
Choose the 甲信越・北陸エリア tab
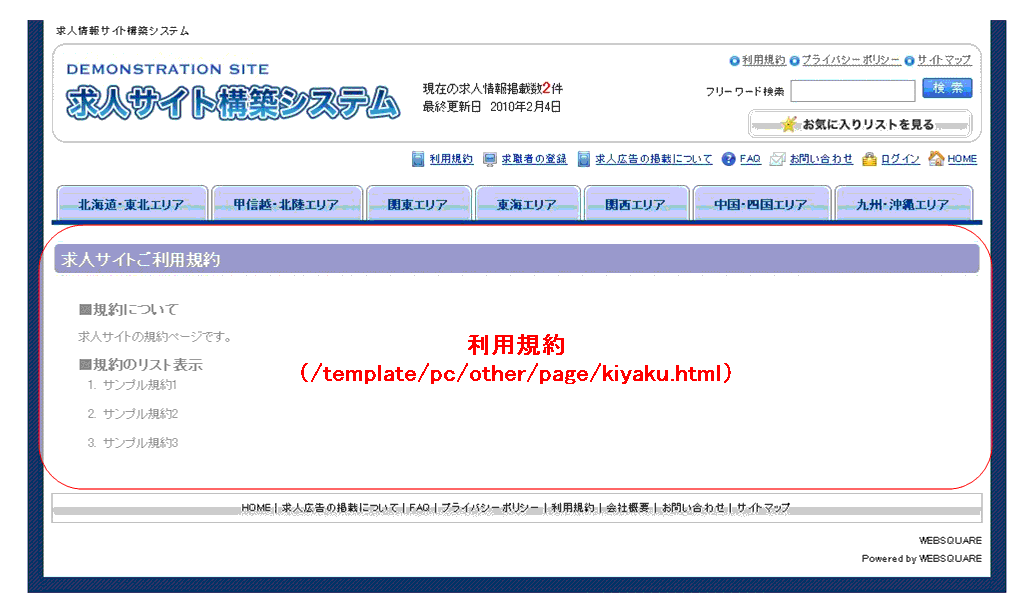click(287, 204)
